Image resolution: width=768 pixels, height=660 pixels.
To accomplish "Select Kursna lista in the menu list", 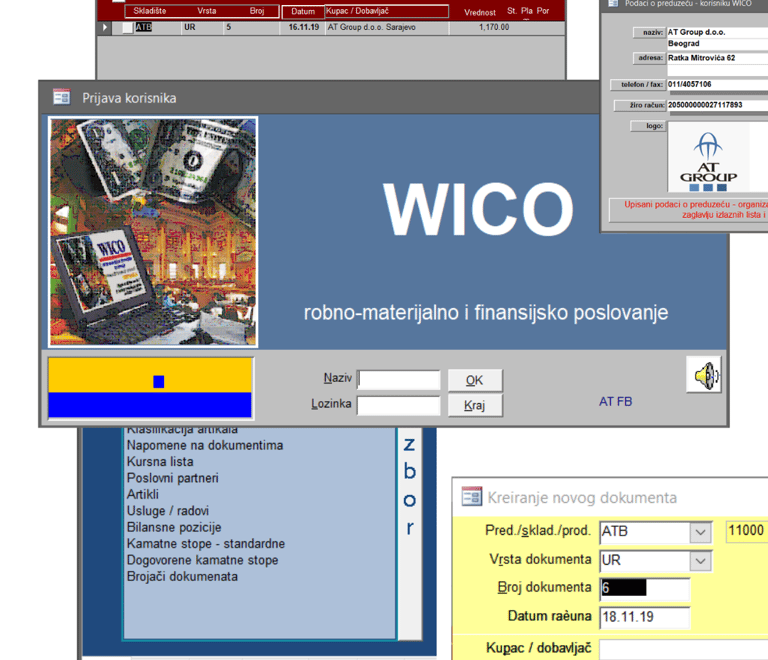I will click(x=160, y=462).
